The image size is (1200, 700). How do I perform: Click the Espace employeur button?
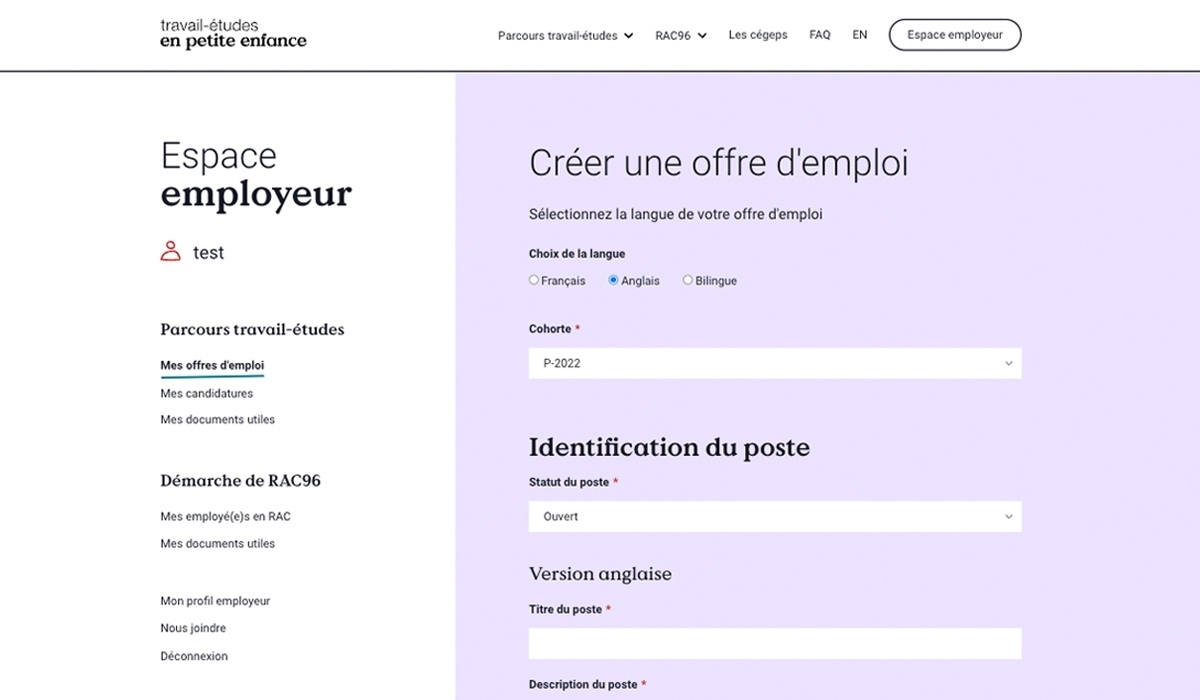955,35
